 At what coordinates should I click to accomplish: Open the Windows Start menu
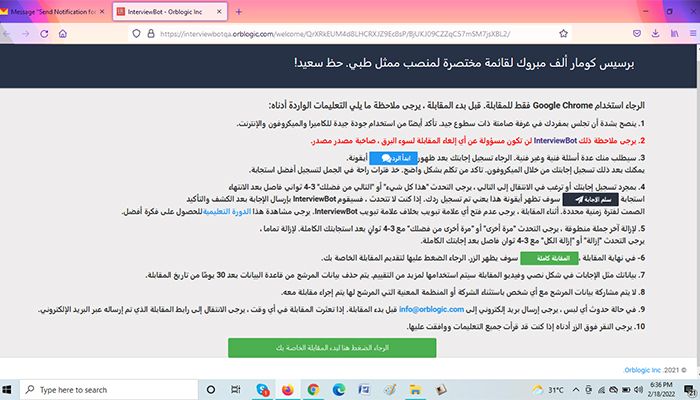7,390
